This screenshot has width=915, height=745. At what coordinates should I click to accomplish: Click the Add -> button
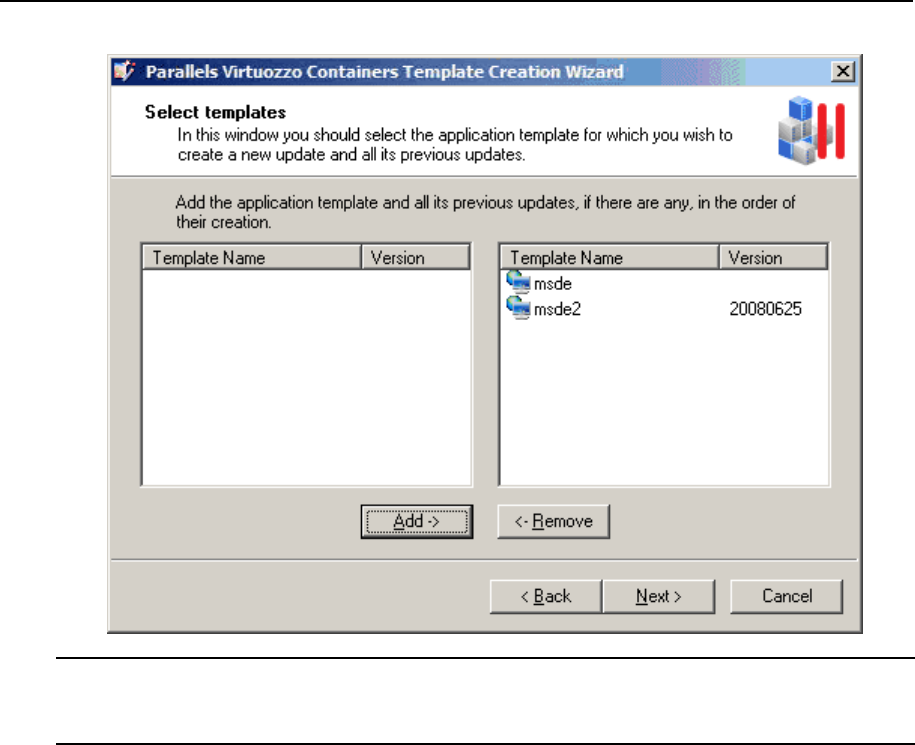pyautogui.click(x=417, y=521)
